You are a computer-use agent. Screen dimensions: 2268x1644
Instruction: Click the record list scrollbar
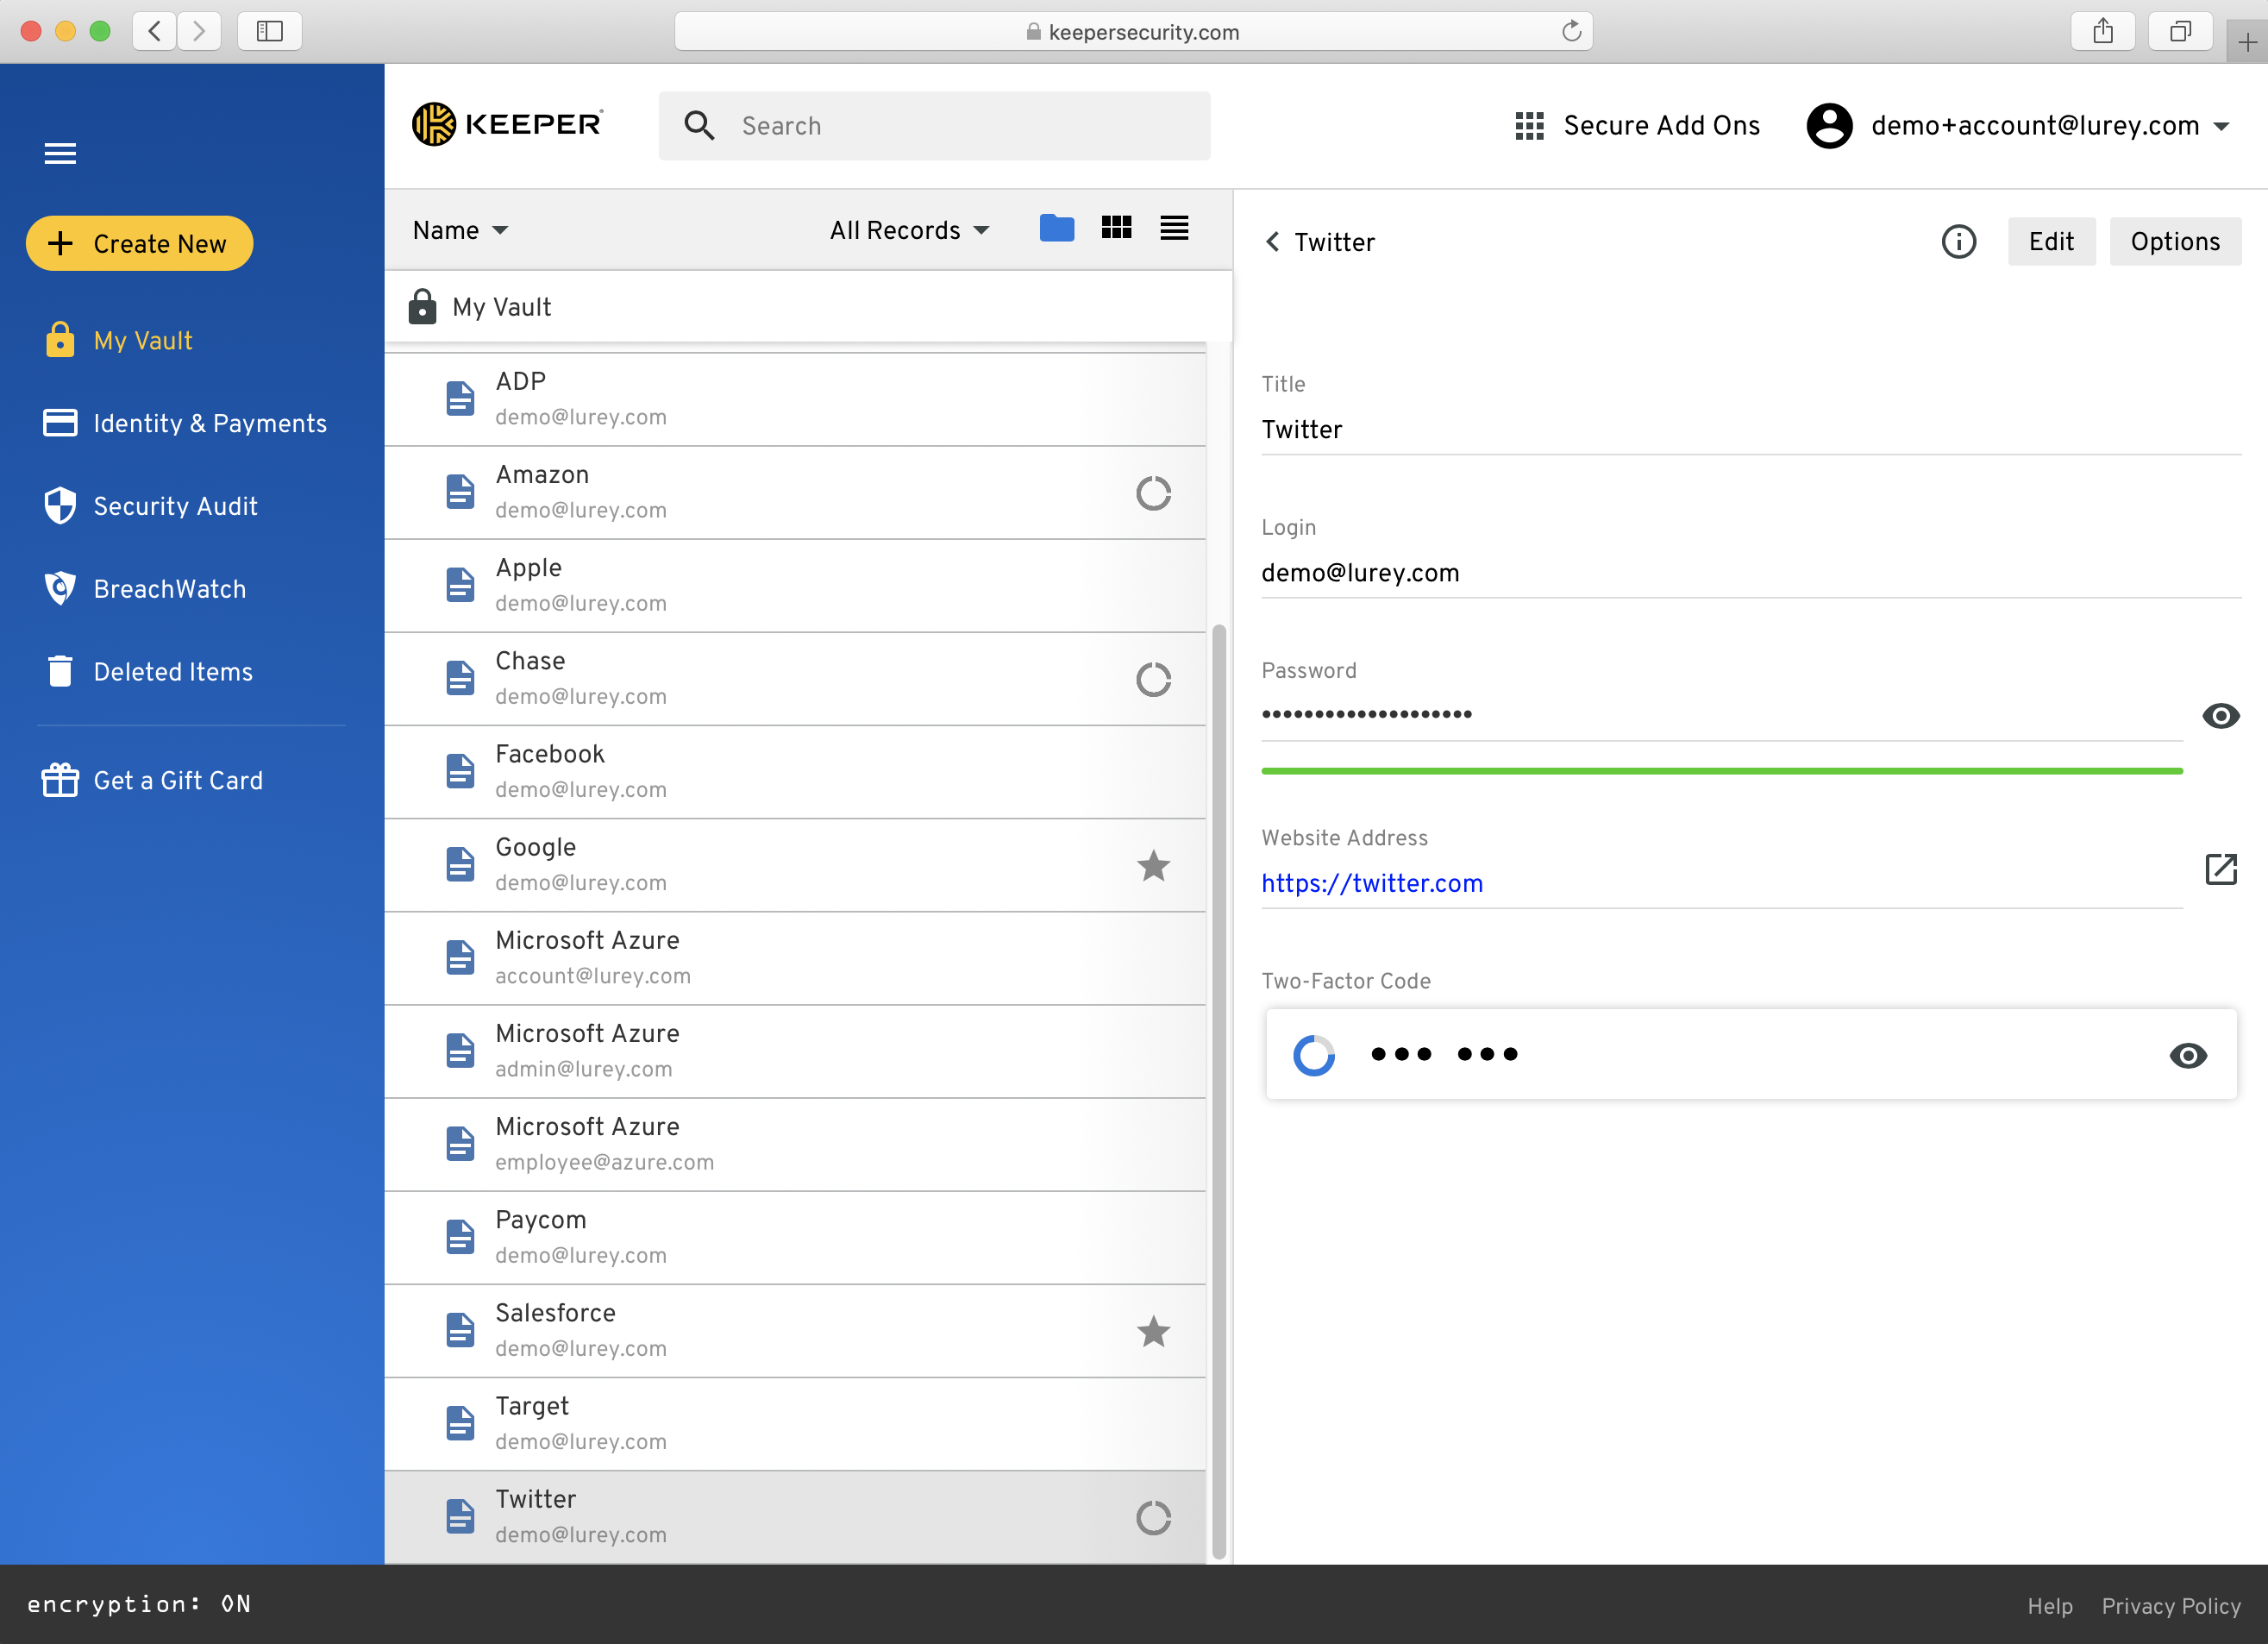[1218, 1090]
